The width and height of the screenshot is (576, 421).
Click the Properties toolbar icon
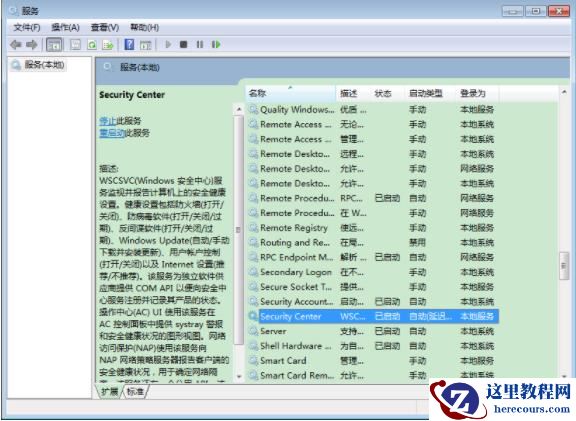click(x=75, y=45)
